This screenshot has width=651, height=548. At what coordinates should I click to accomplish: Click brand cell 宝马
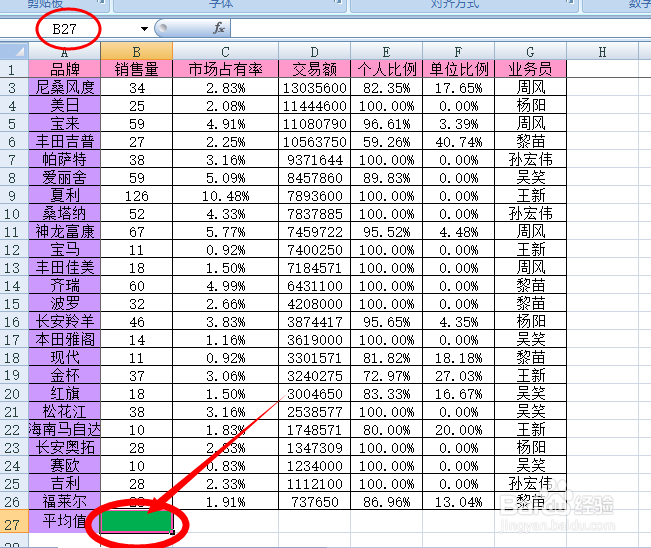pyautogui.click(x=64, y=250)
